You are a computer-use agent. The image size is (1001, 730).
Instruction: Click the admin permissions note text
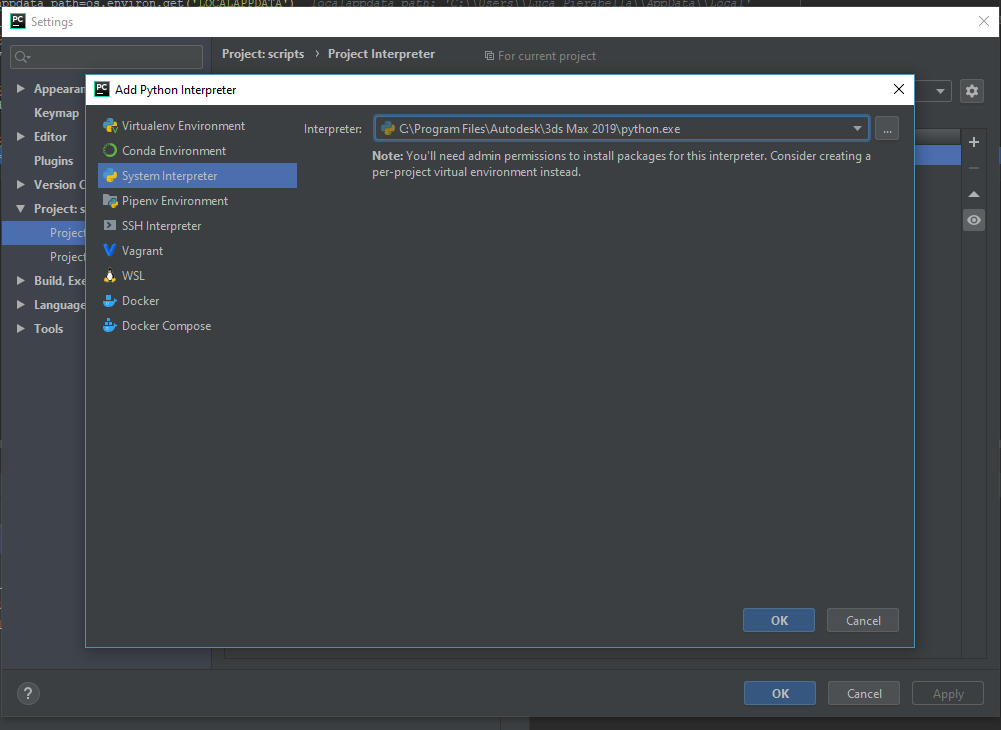(621, 163)
